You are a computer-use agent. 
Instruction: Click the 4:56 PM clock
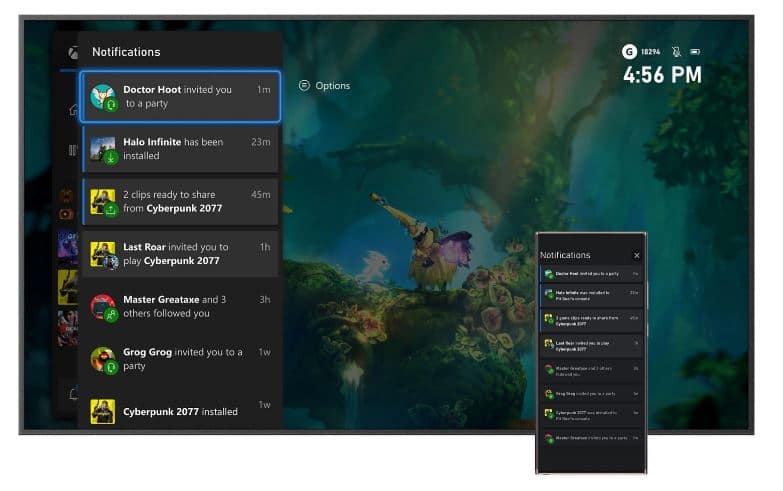tap(662, 75)
